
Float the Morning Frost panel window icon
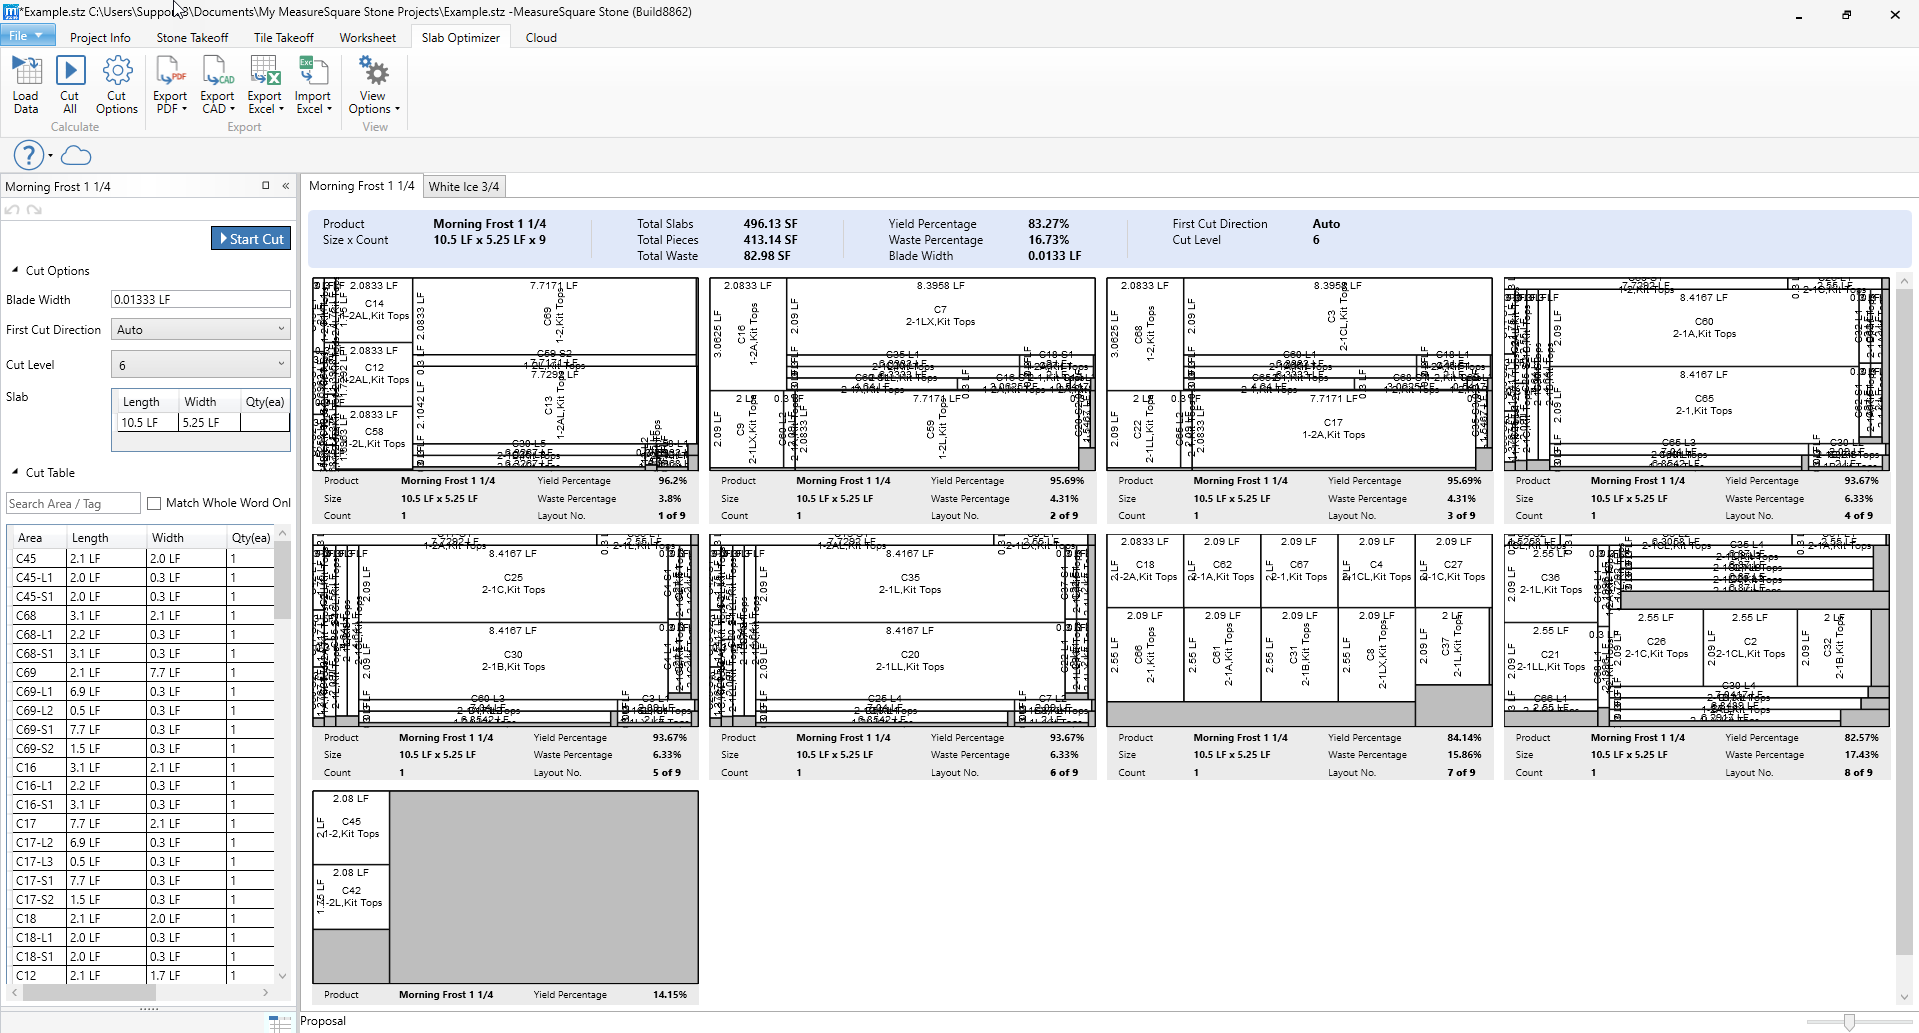click(266, 186)
